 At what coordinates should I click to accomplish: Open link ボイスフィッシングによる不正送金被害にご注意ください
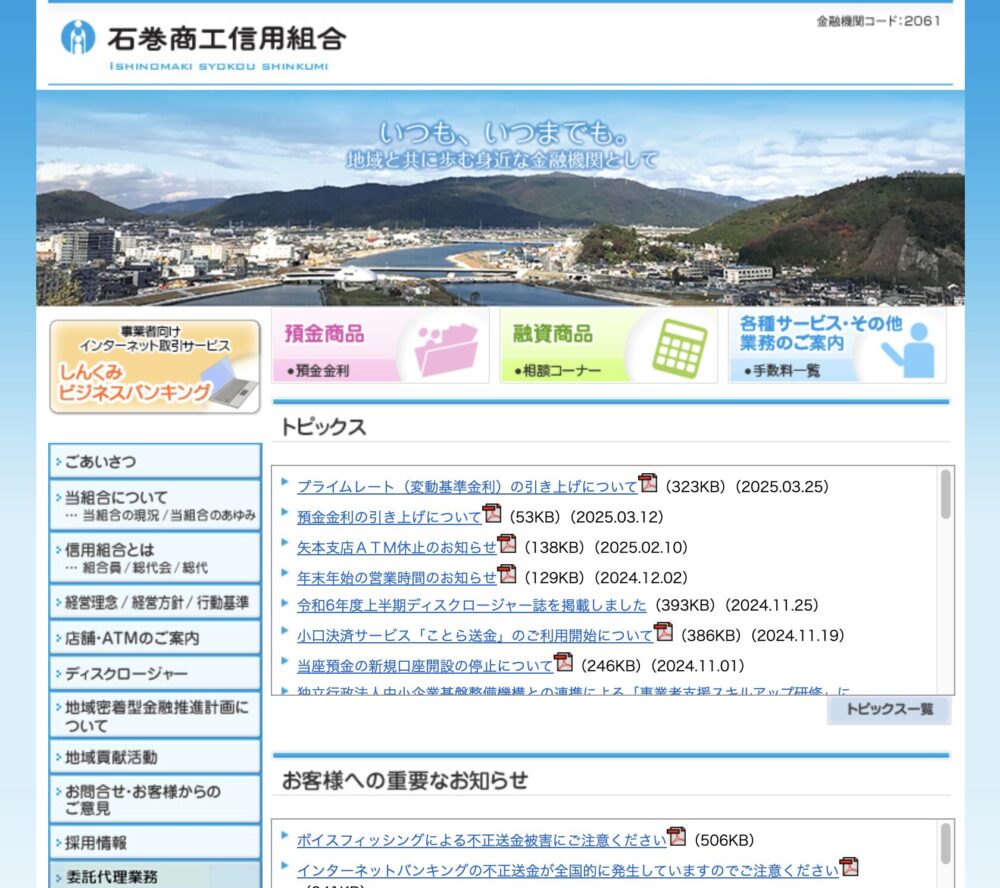[482, 841]
